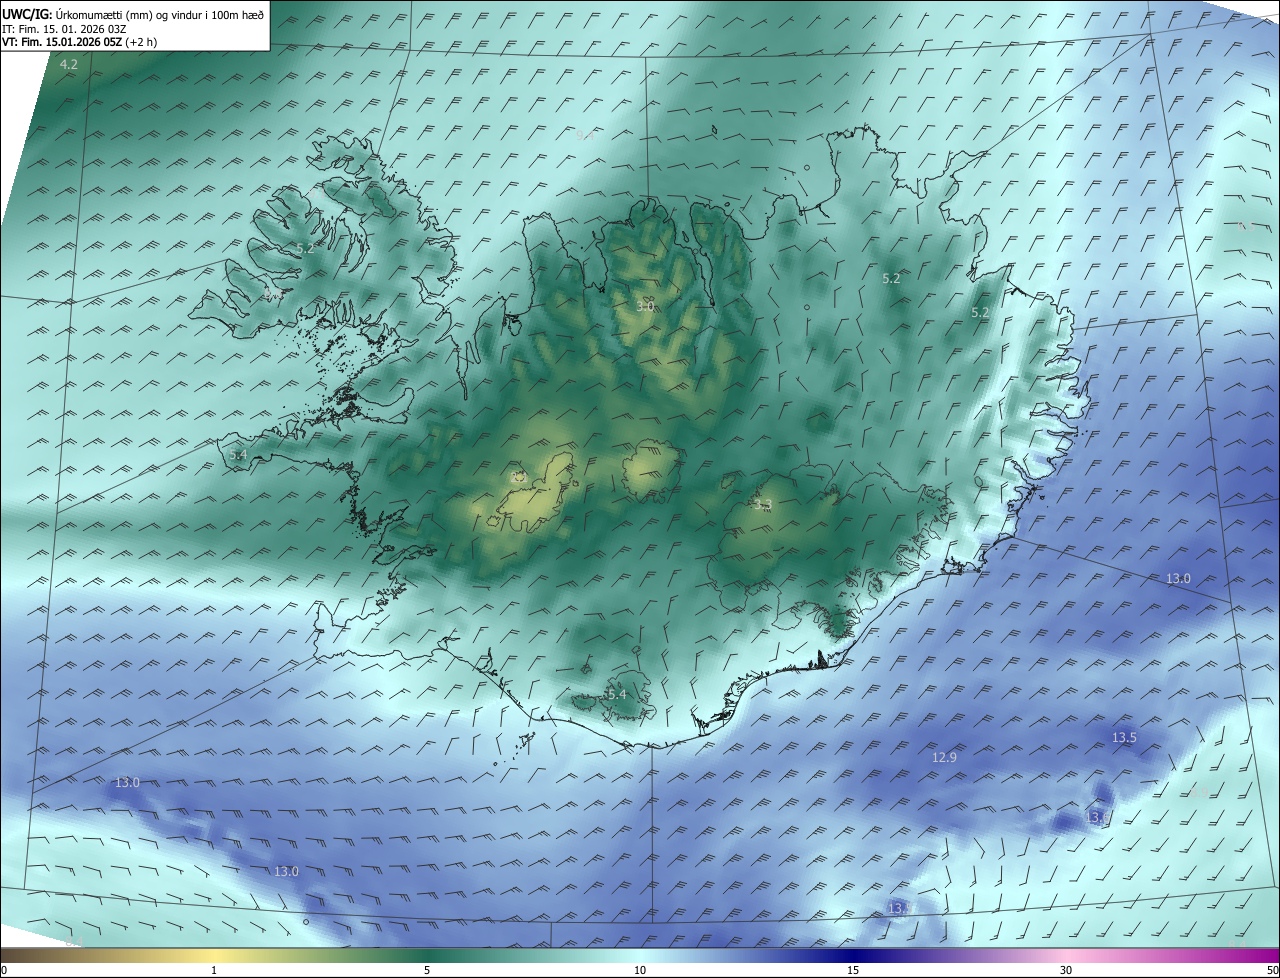Click the 3.0 value label in north Iceland

tap(645, 306)
